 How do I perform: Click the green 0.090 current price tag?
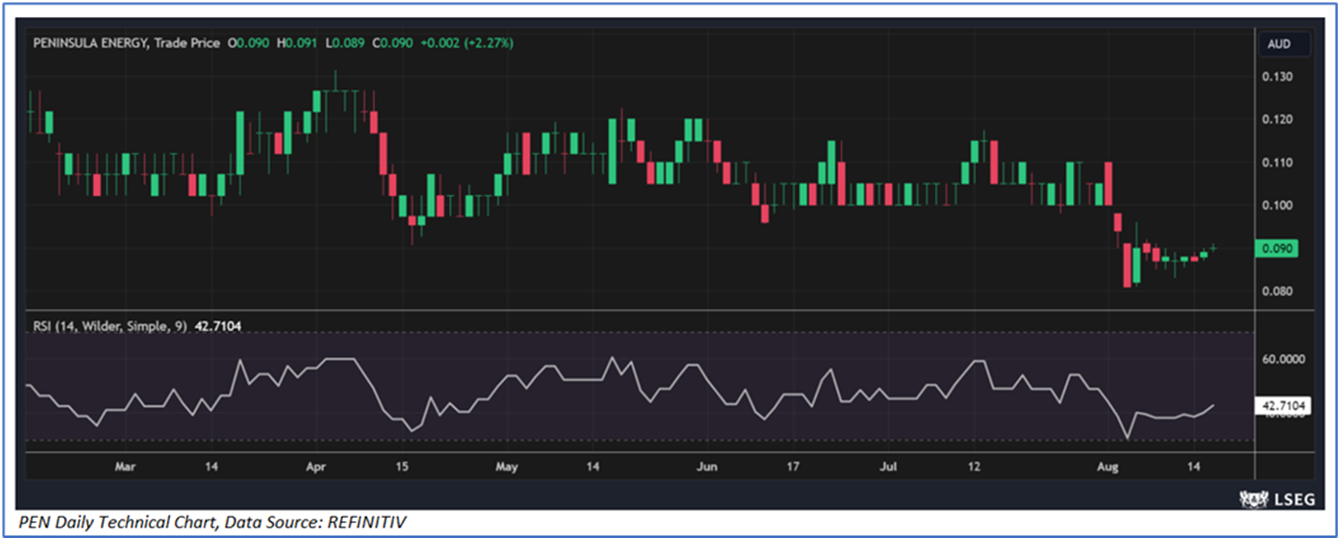coord(1279,250)
